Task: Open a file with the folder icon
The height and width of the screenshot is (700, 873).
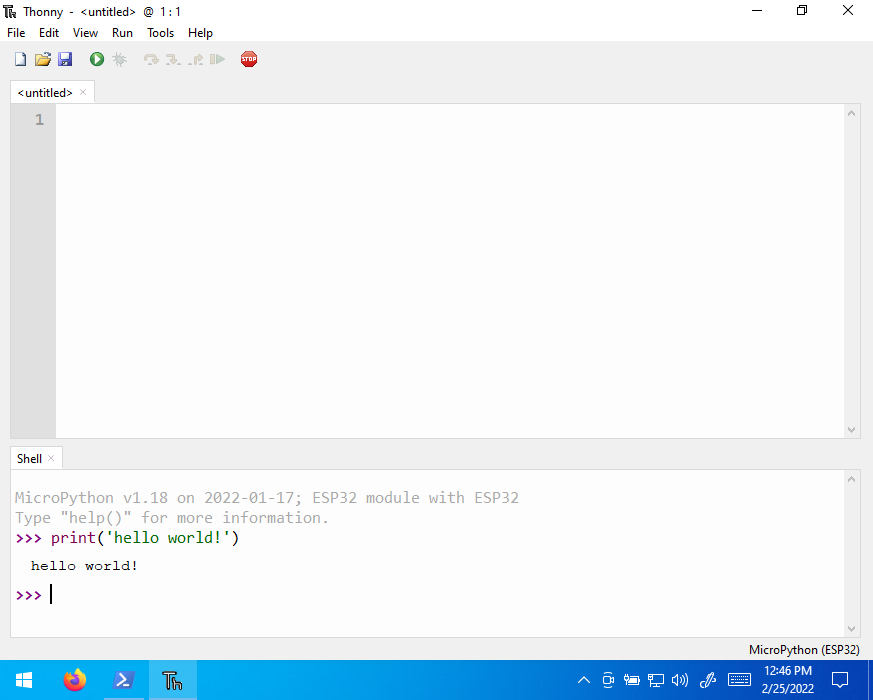Action: [43, 59]
